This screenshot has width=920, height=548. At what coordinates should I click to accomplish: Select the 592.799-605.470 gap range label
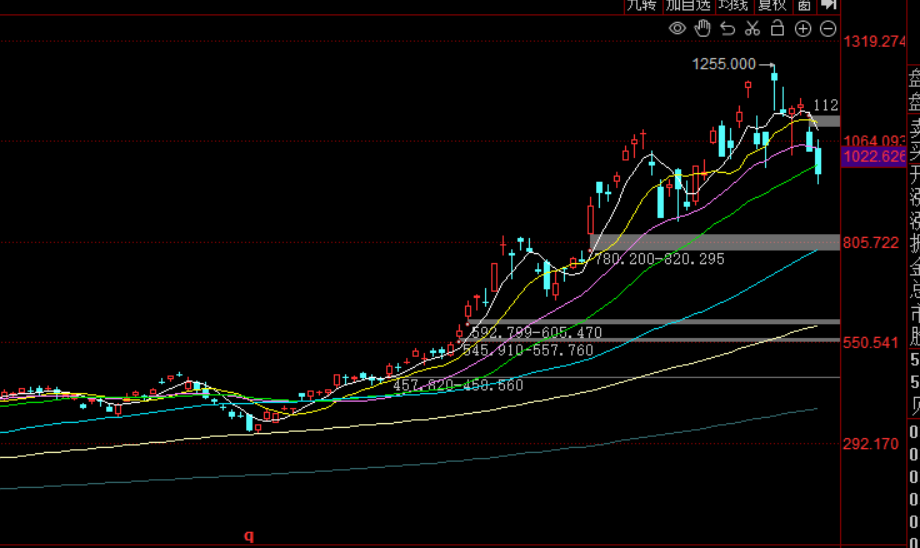pos(537,333)
